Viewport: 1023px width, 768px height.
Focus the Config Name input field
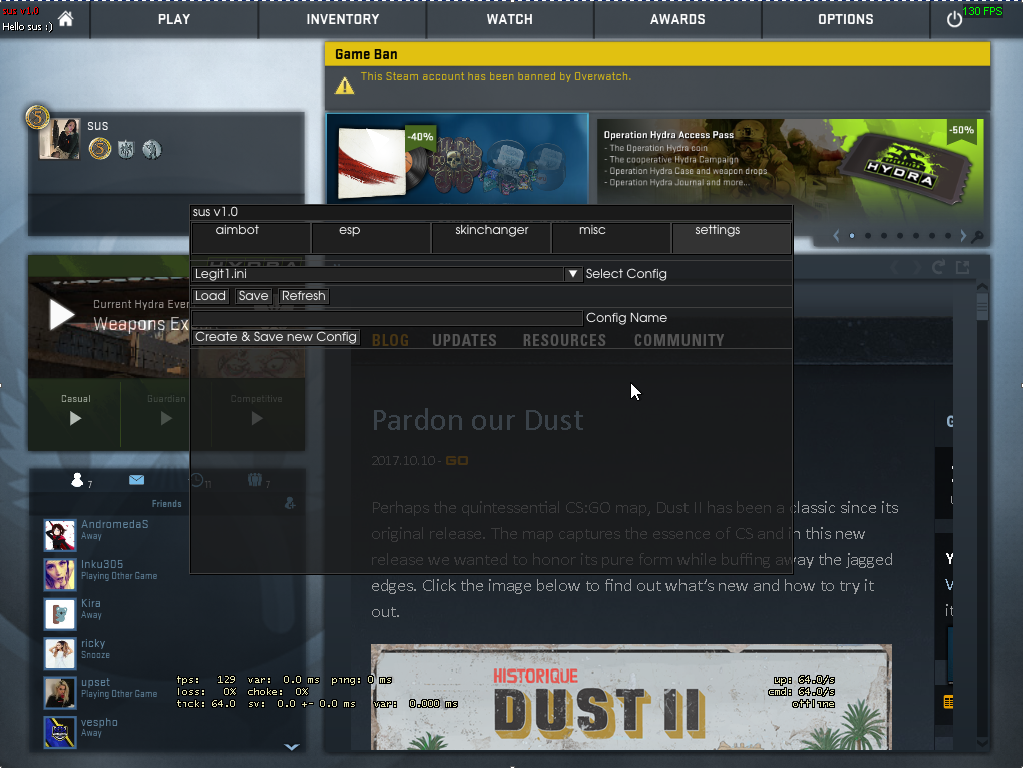387,318
